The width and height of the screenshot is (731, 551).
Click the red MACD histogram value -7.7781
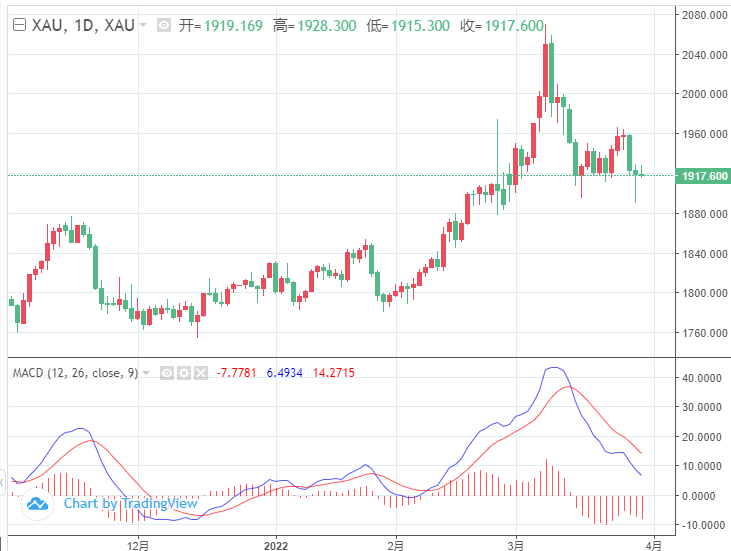pos(236,373)
